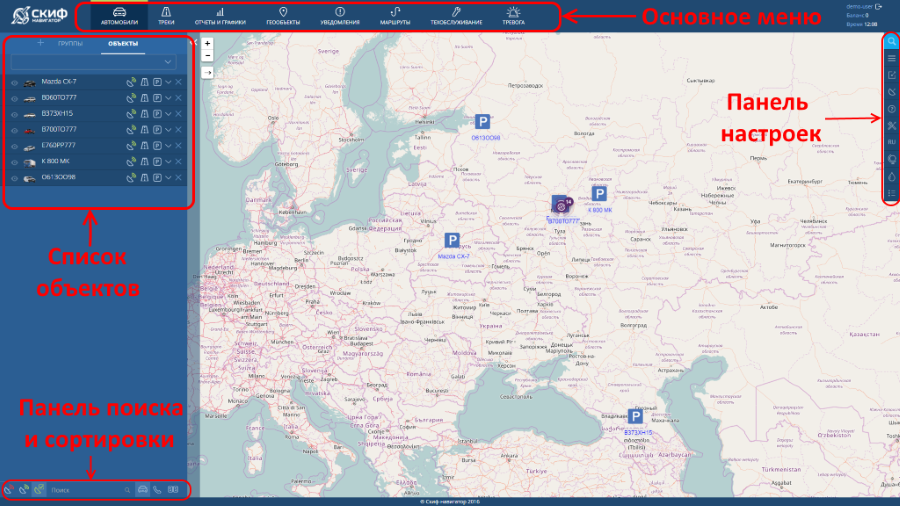Image resolution: width=900 pixels, height=506 pixels.
Task: Toggle the highlighted satellite checkmark filter
Action: click(39, 490)
